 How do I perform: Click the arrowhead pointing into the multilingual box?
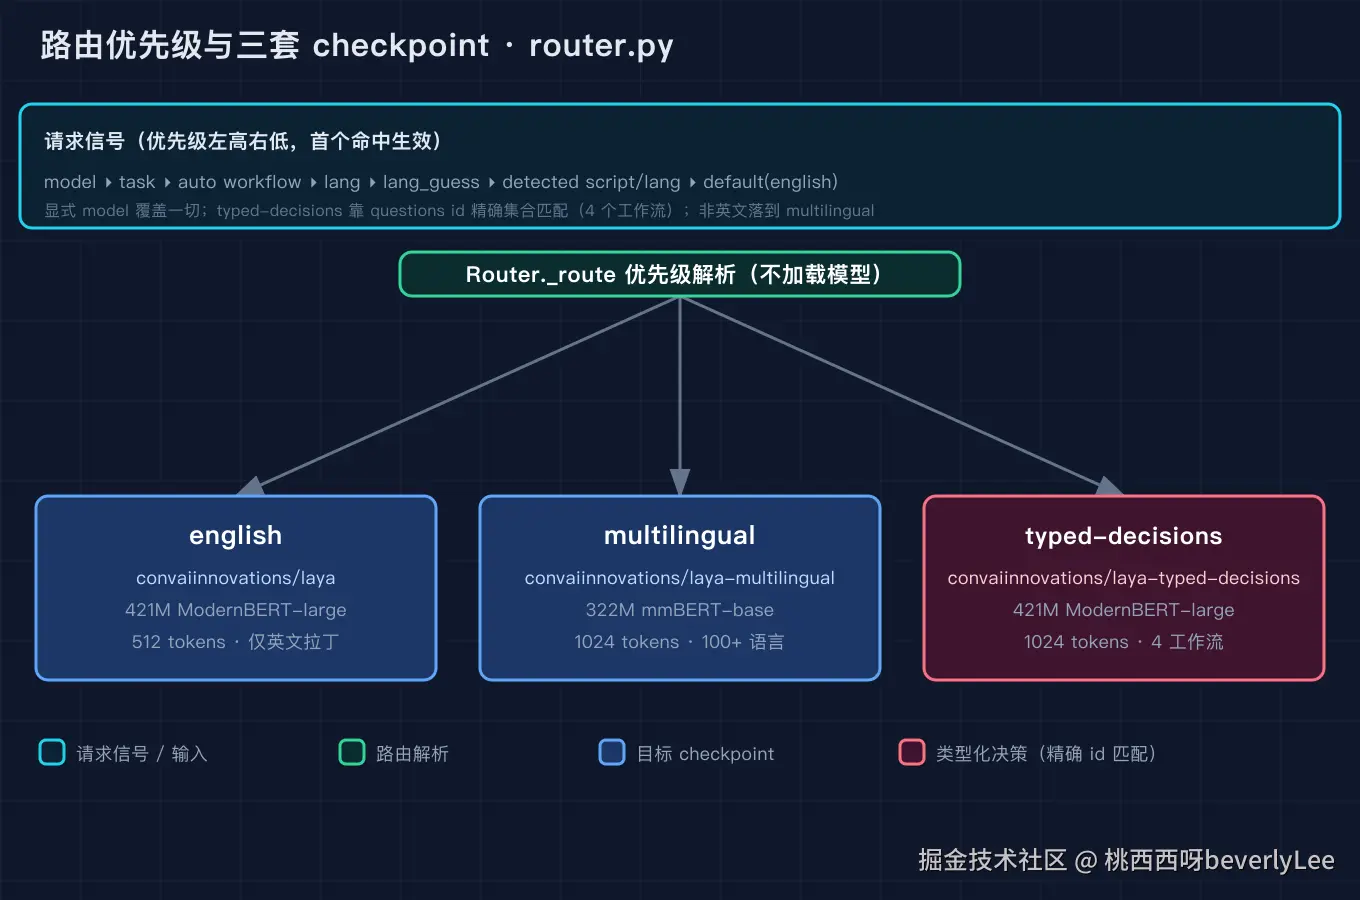[x=680, y=482]
